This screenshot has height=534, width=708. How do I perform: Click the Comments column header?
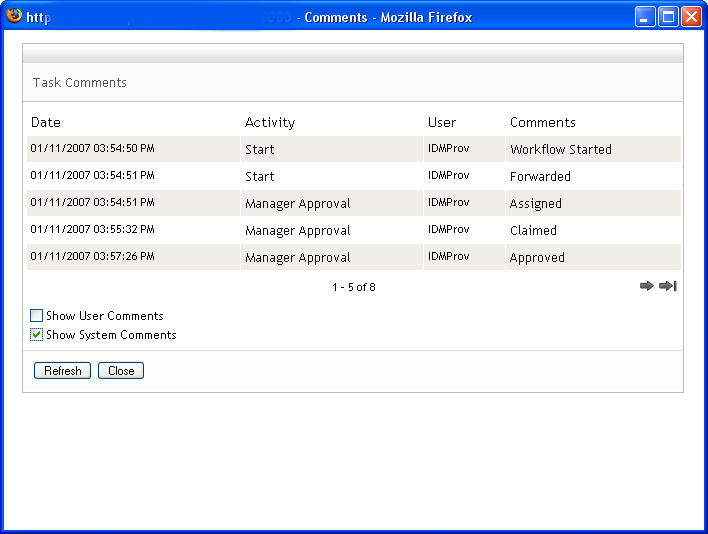point(543,122)
